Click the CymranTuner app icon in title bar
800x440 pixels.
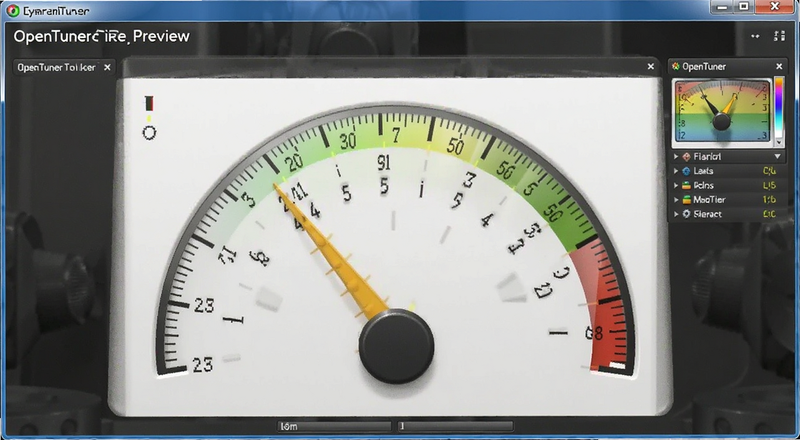click(13, 10)
